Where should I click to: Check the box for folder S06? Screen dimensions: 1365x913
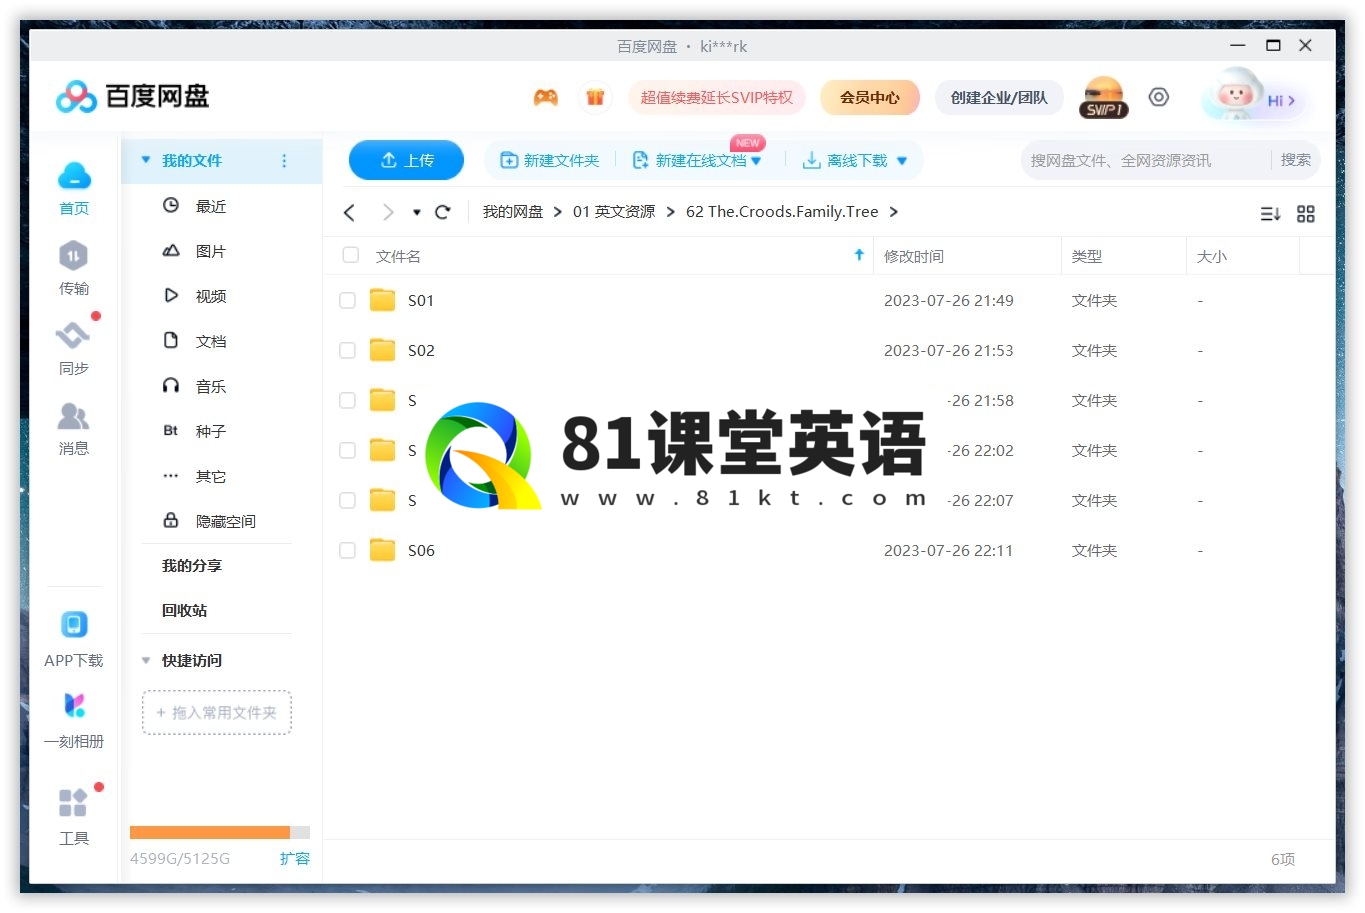[347, 550]
